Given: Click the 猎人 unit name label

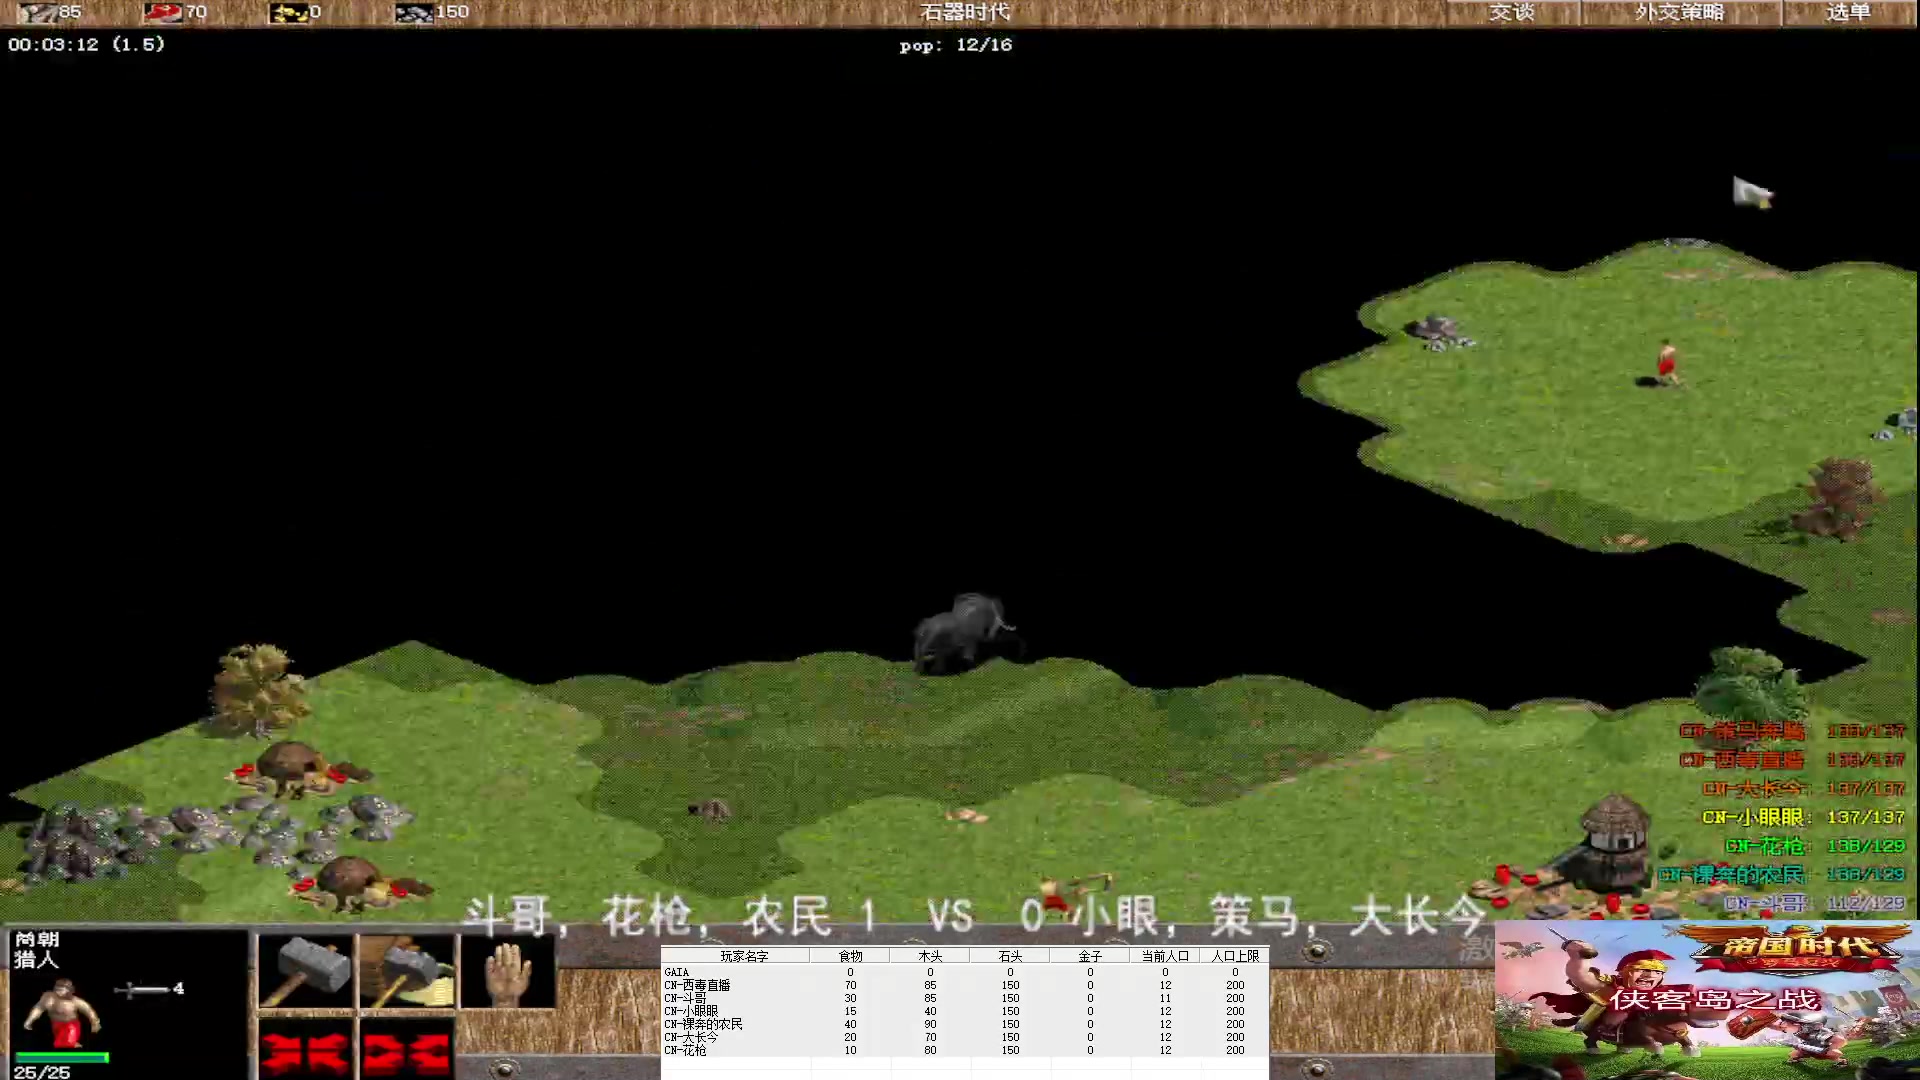Looking at the screenshot, I should coord(36,959).
